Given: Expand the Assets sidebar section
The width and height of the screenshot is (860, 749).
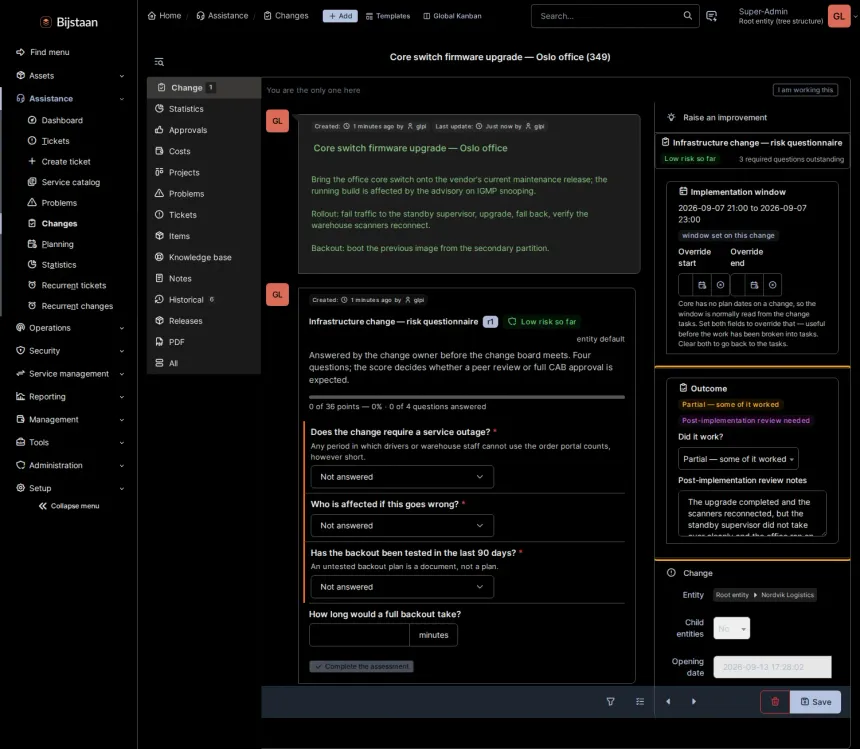Looking at the screenshot, I should point(70,76).
